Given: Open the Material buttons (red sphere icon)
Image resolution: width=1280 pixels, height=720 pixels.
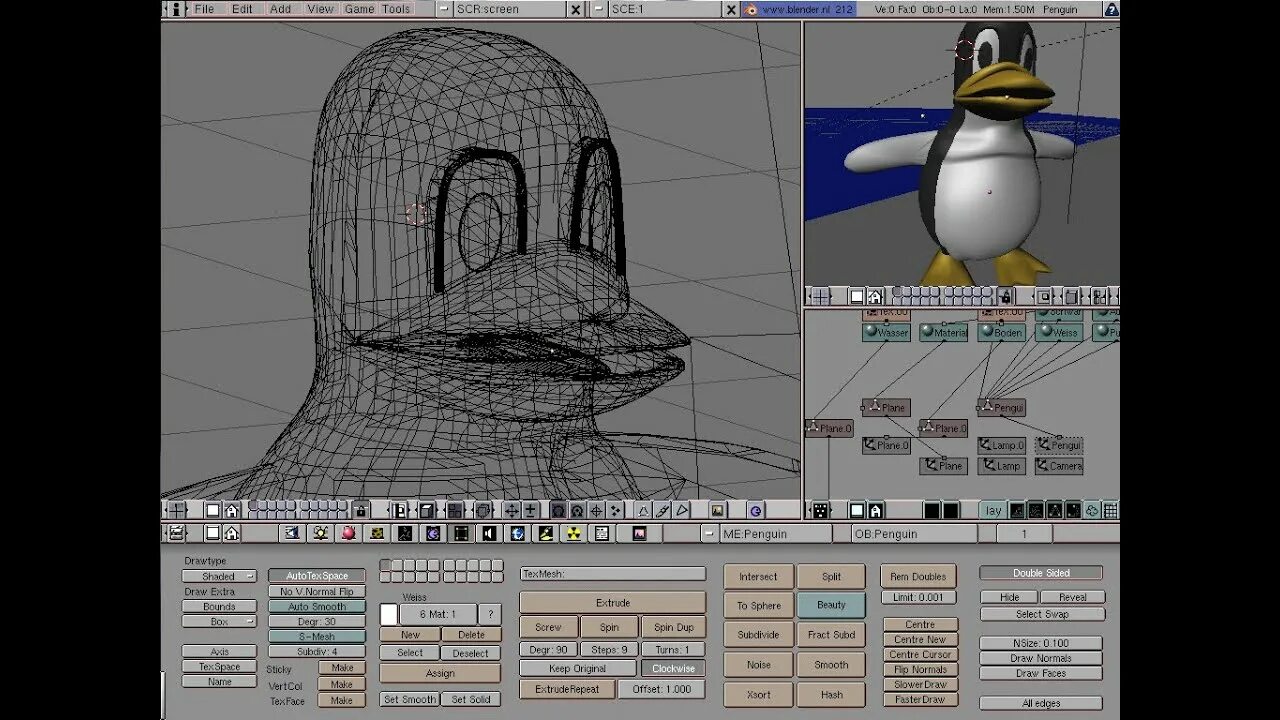Looking at the screenshot, I should [x=348, y=533].
